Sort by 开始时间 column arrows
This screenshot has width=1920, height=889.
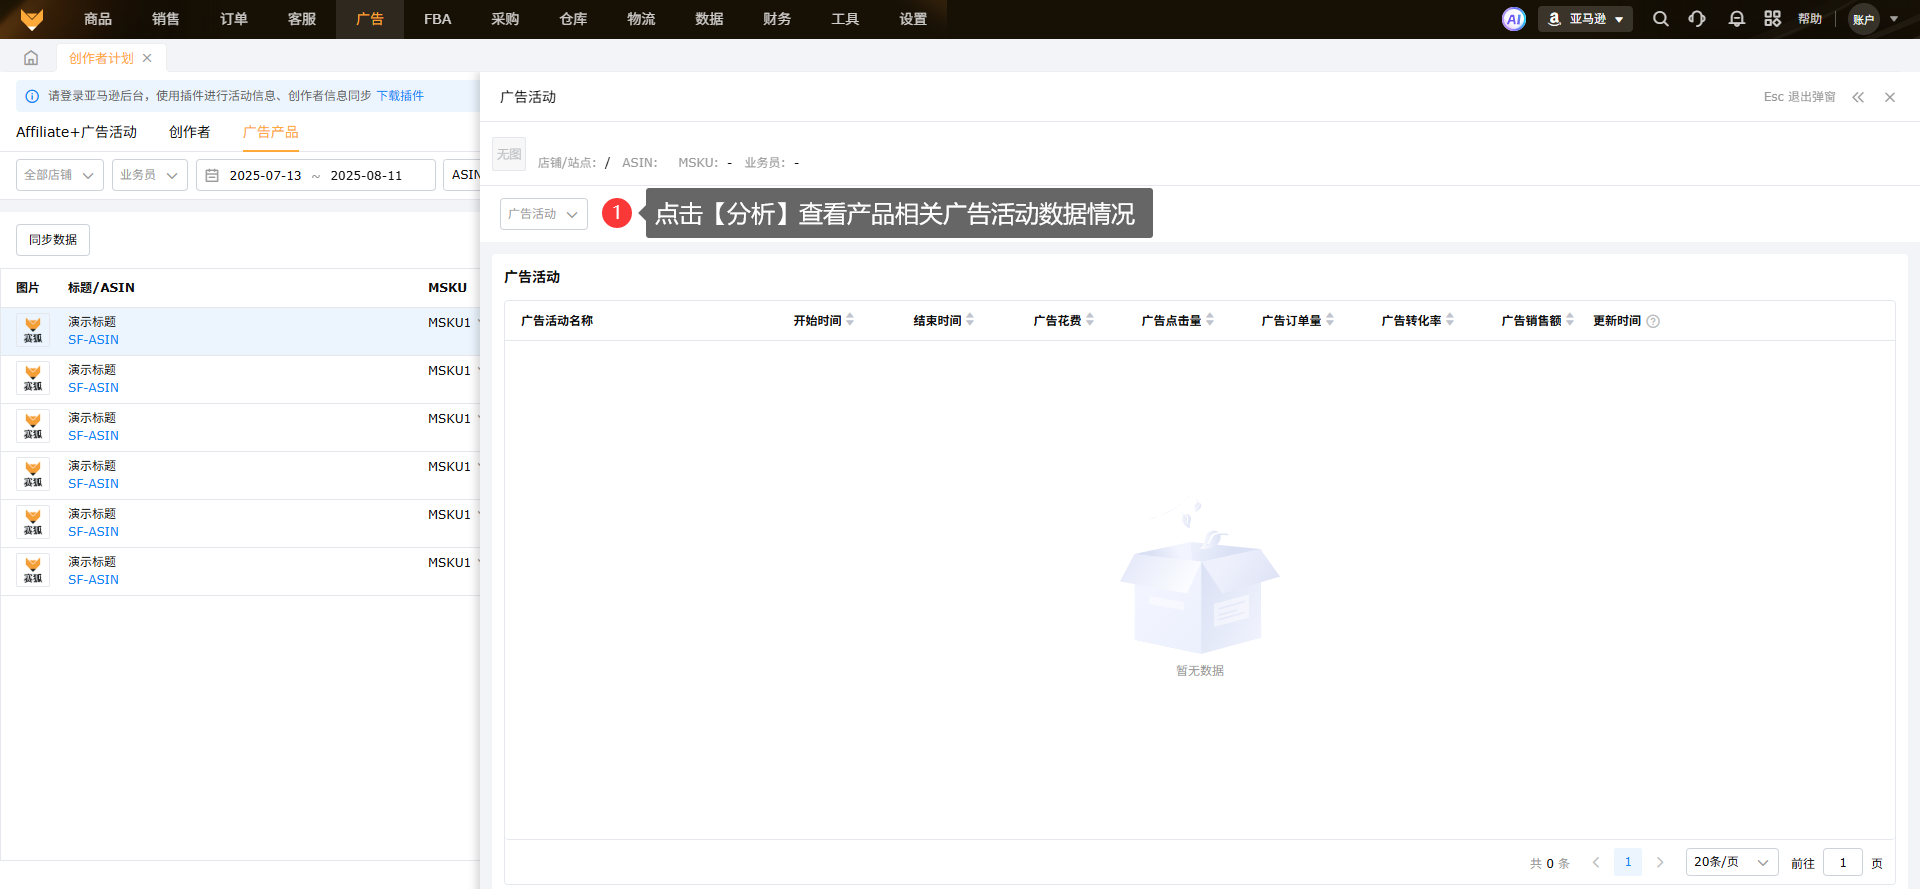point(850,320)
